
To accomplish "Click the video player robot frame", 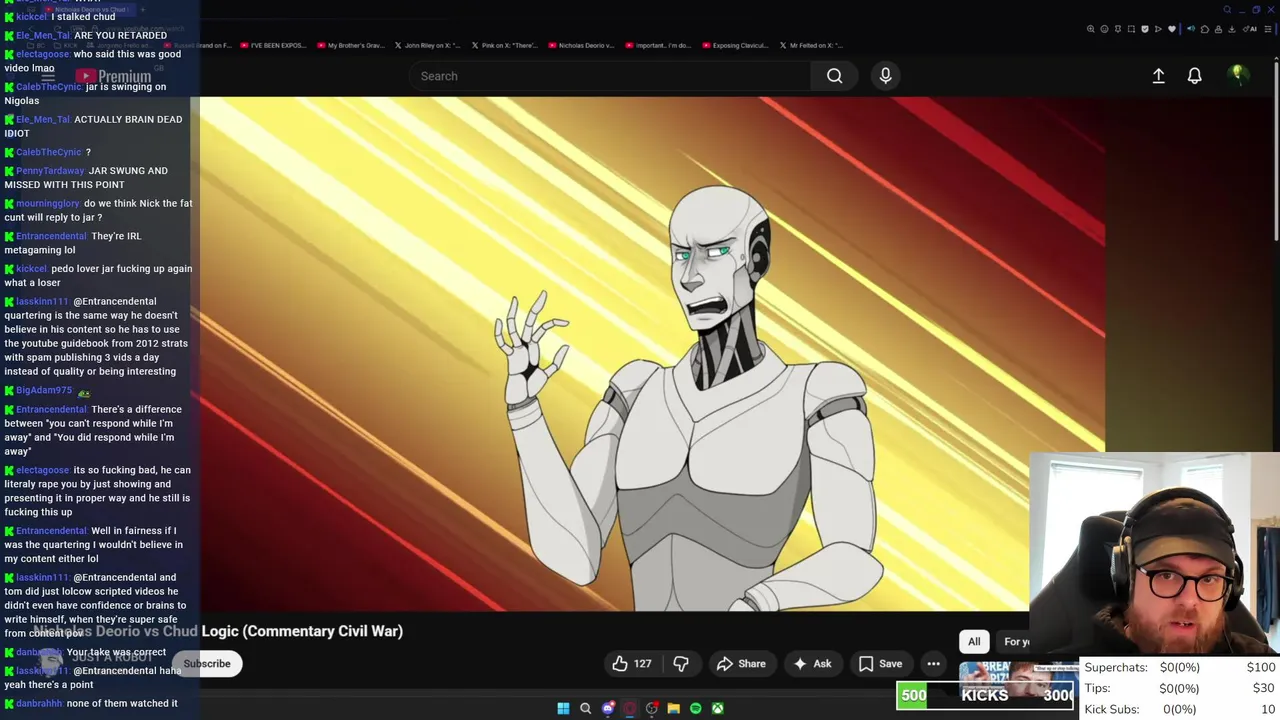I will click(x=652, y=354).
